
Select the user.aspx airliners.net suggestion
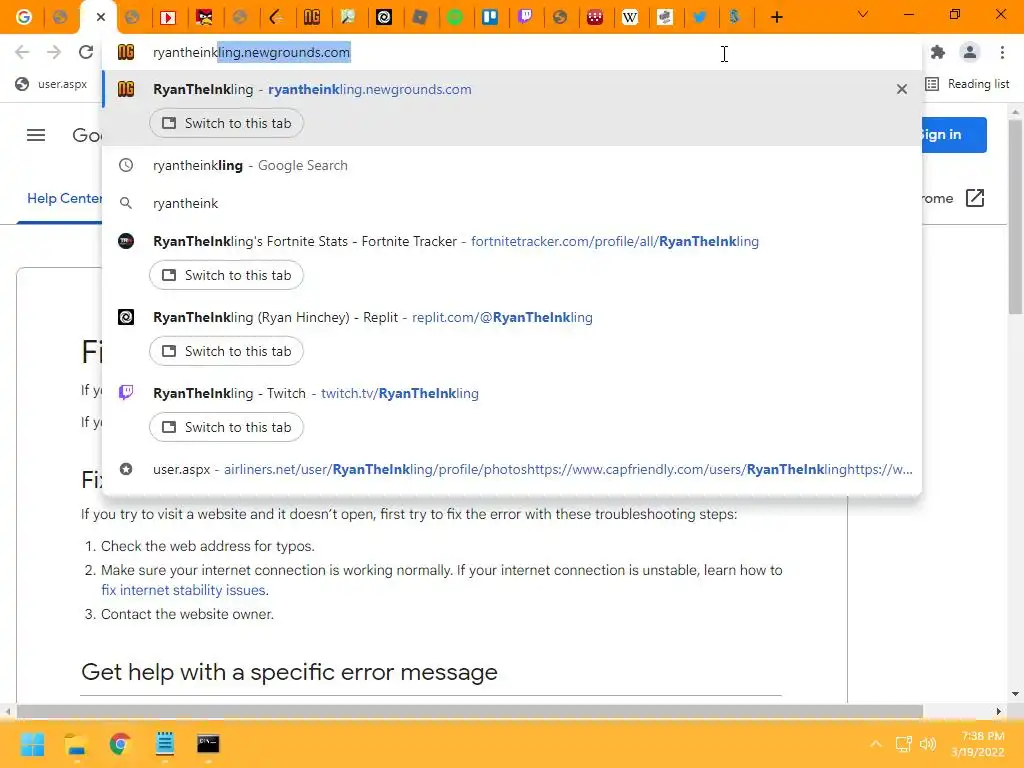(512, 470)
